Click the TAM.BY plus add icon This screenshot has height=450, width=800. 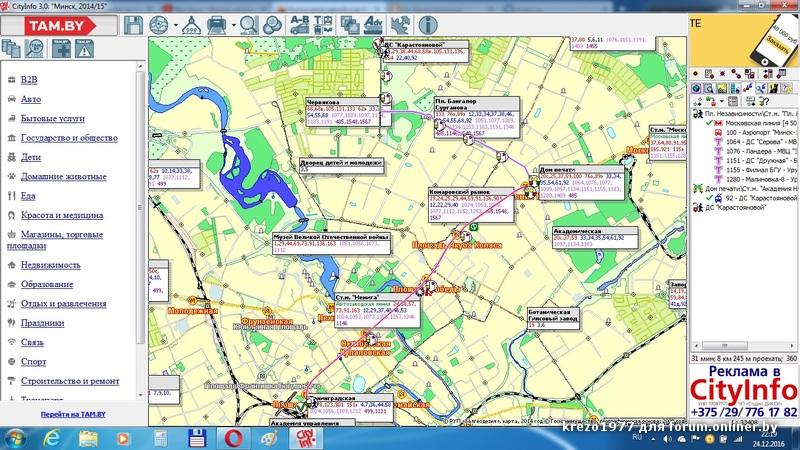[61, 48]
